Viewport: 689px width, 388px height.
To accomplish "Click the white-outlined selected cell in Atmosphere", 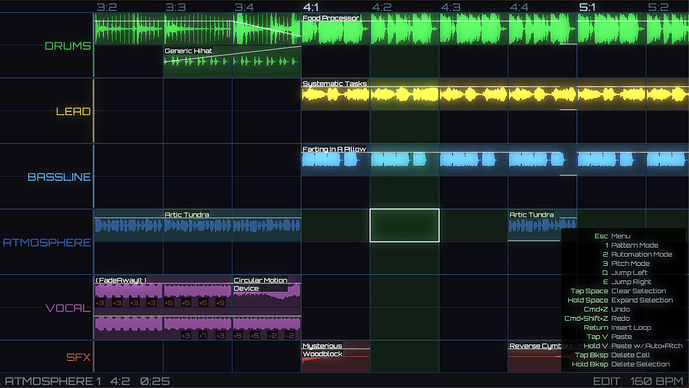I will [404, 225].
